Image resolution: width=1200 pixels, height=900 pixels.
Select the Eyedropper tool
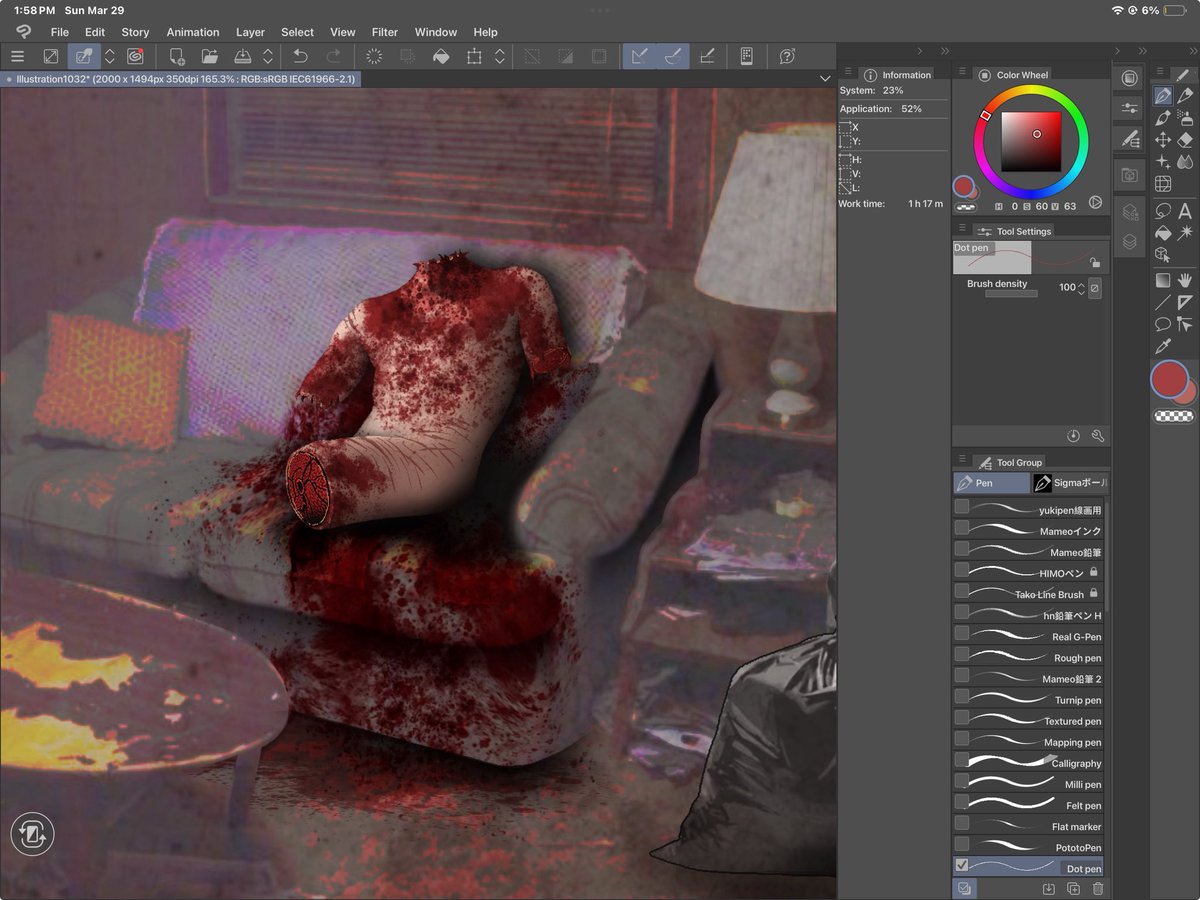coord(1163,346)
